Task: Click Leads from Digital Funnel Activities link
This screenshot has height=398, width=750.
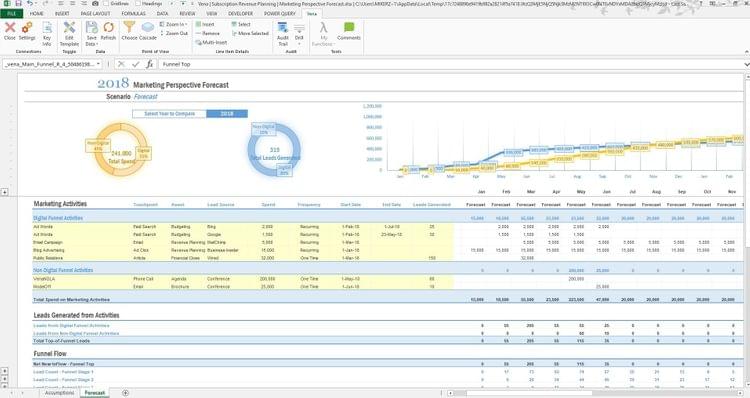Action: coord(71,326)
